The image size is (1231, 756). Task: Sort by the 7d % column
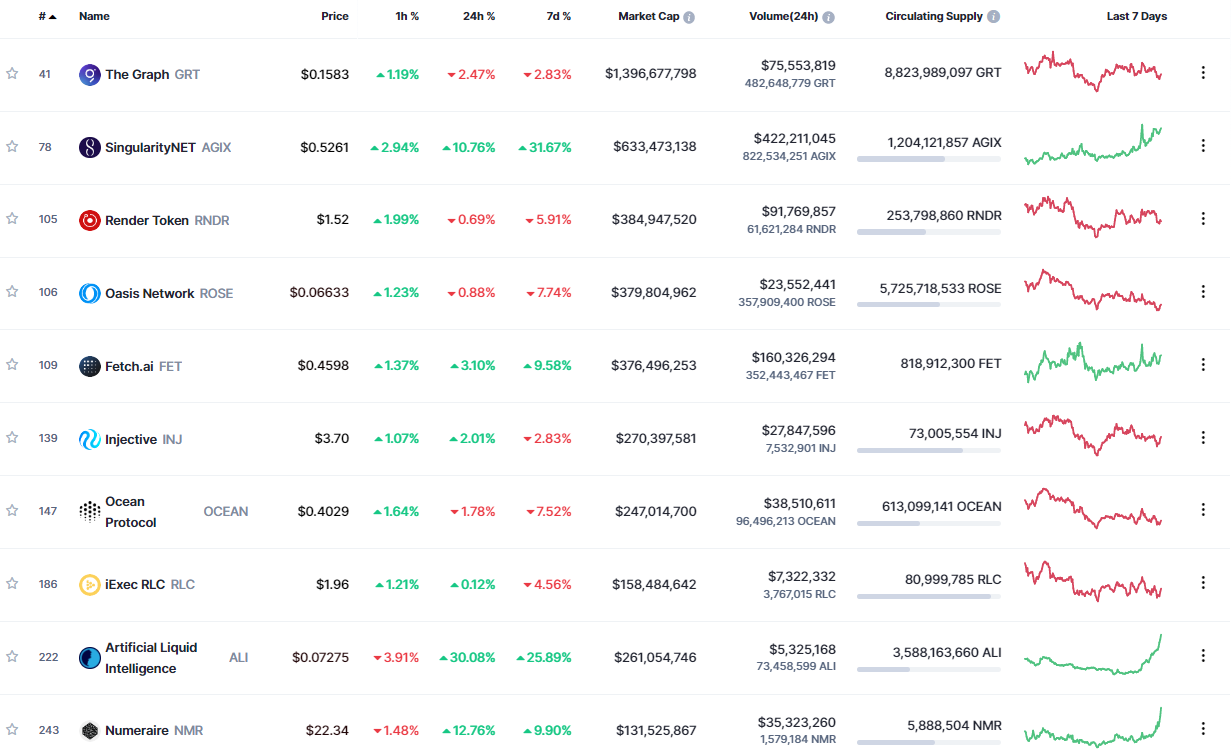pos(559,17)
